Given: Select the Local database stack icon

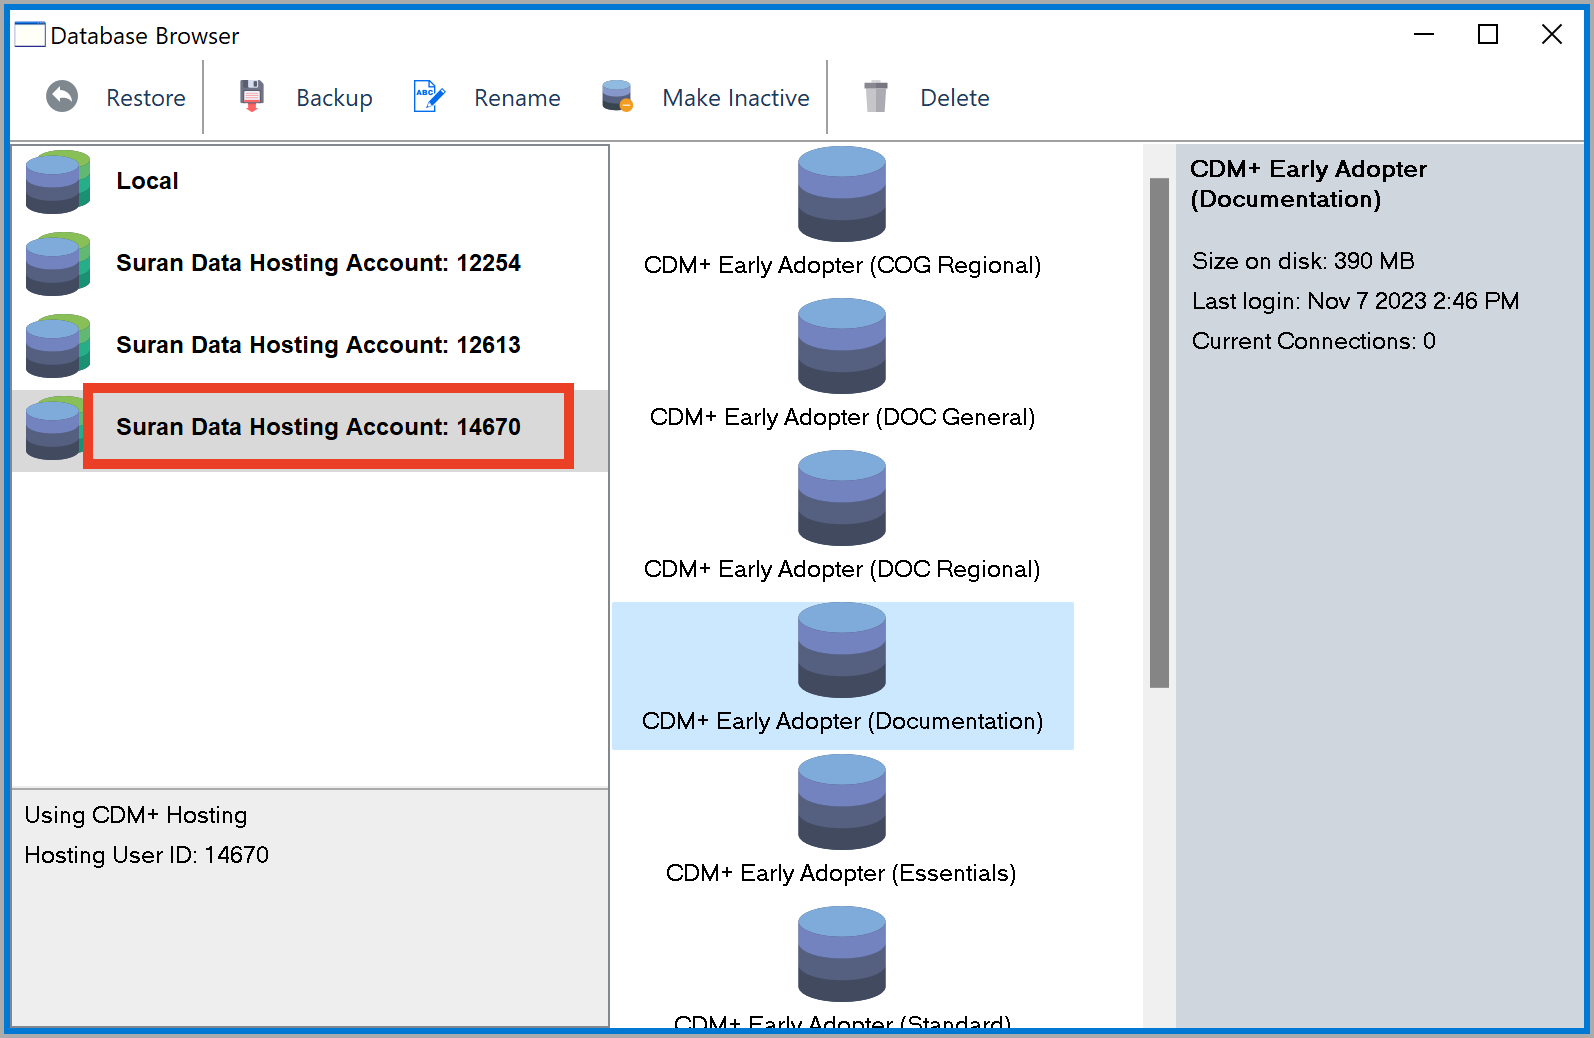Looking at the screenshot, I should [x=58, y=182].
